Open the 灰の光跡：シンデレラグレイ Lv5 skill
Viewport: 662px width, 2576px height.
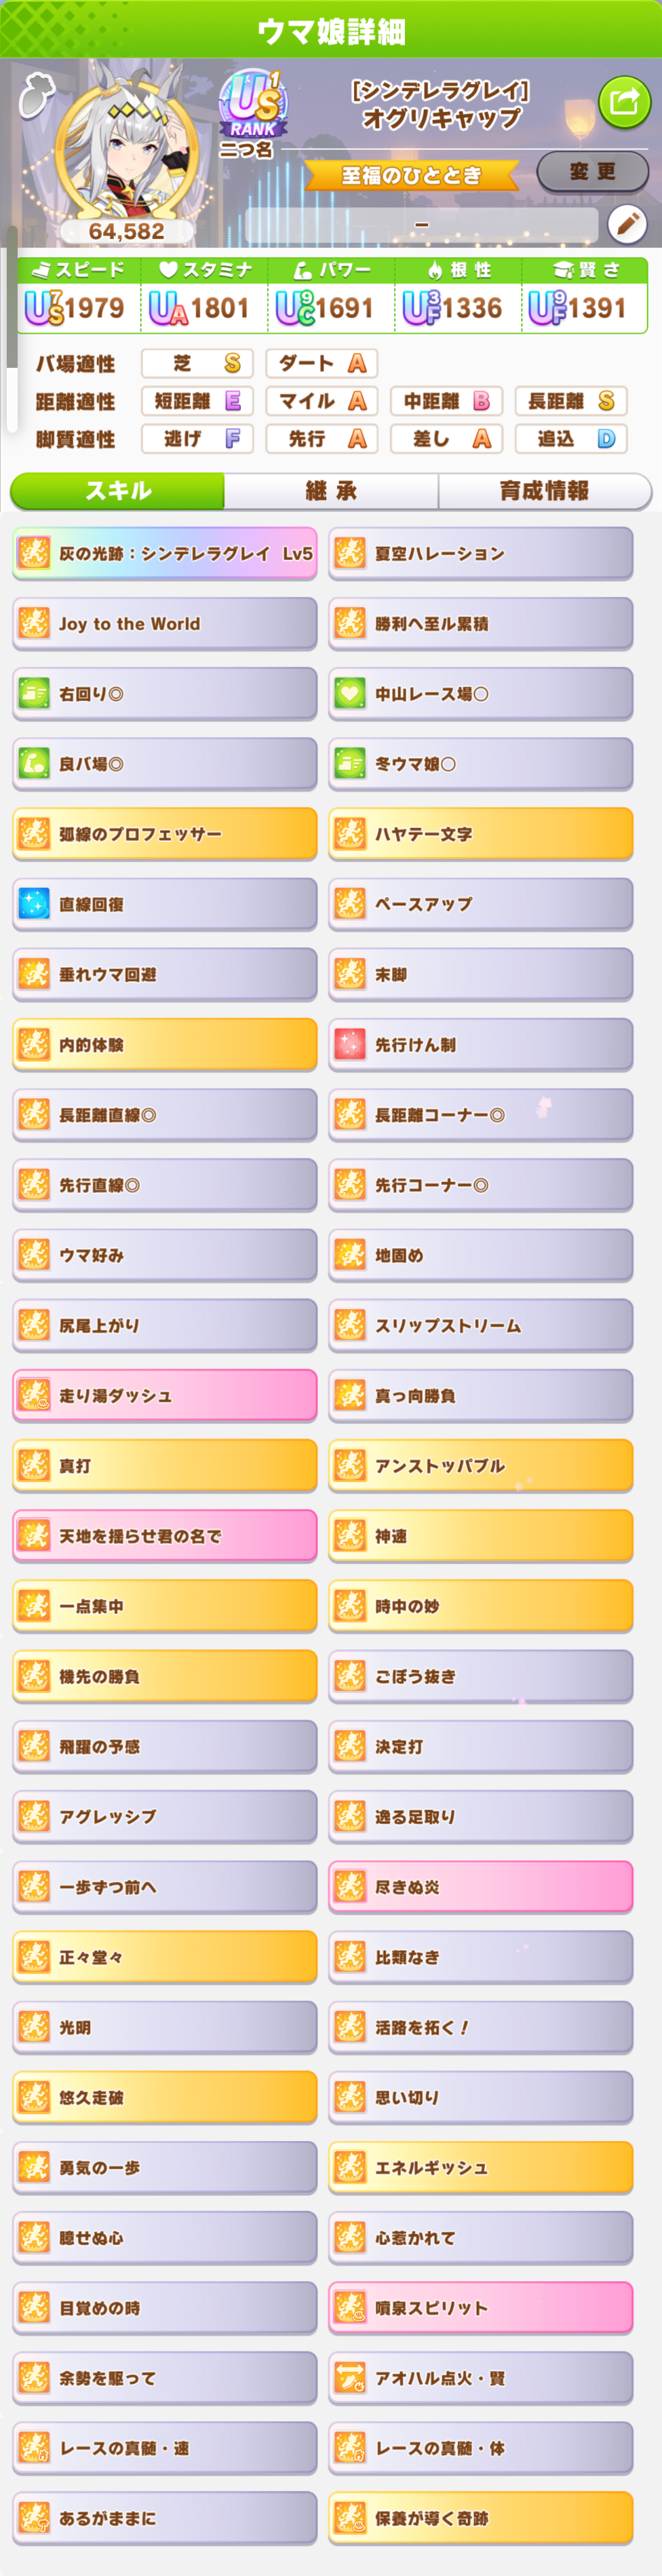[x=165, y=553]
